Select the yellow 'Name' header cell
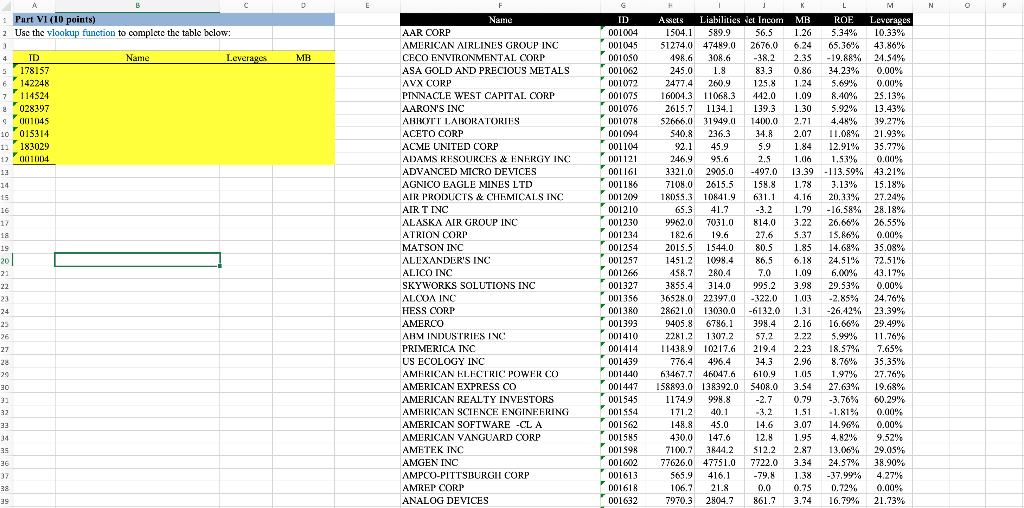Viewport: 1024px width, 508px height. pyautogui.click(x=138, y=57)
